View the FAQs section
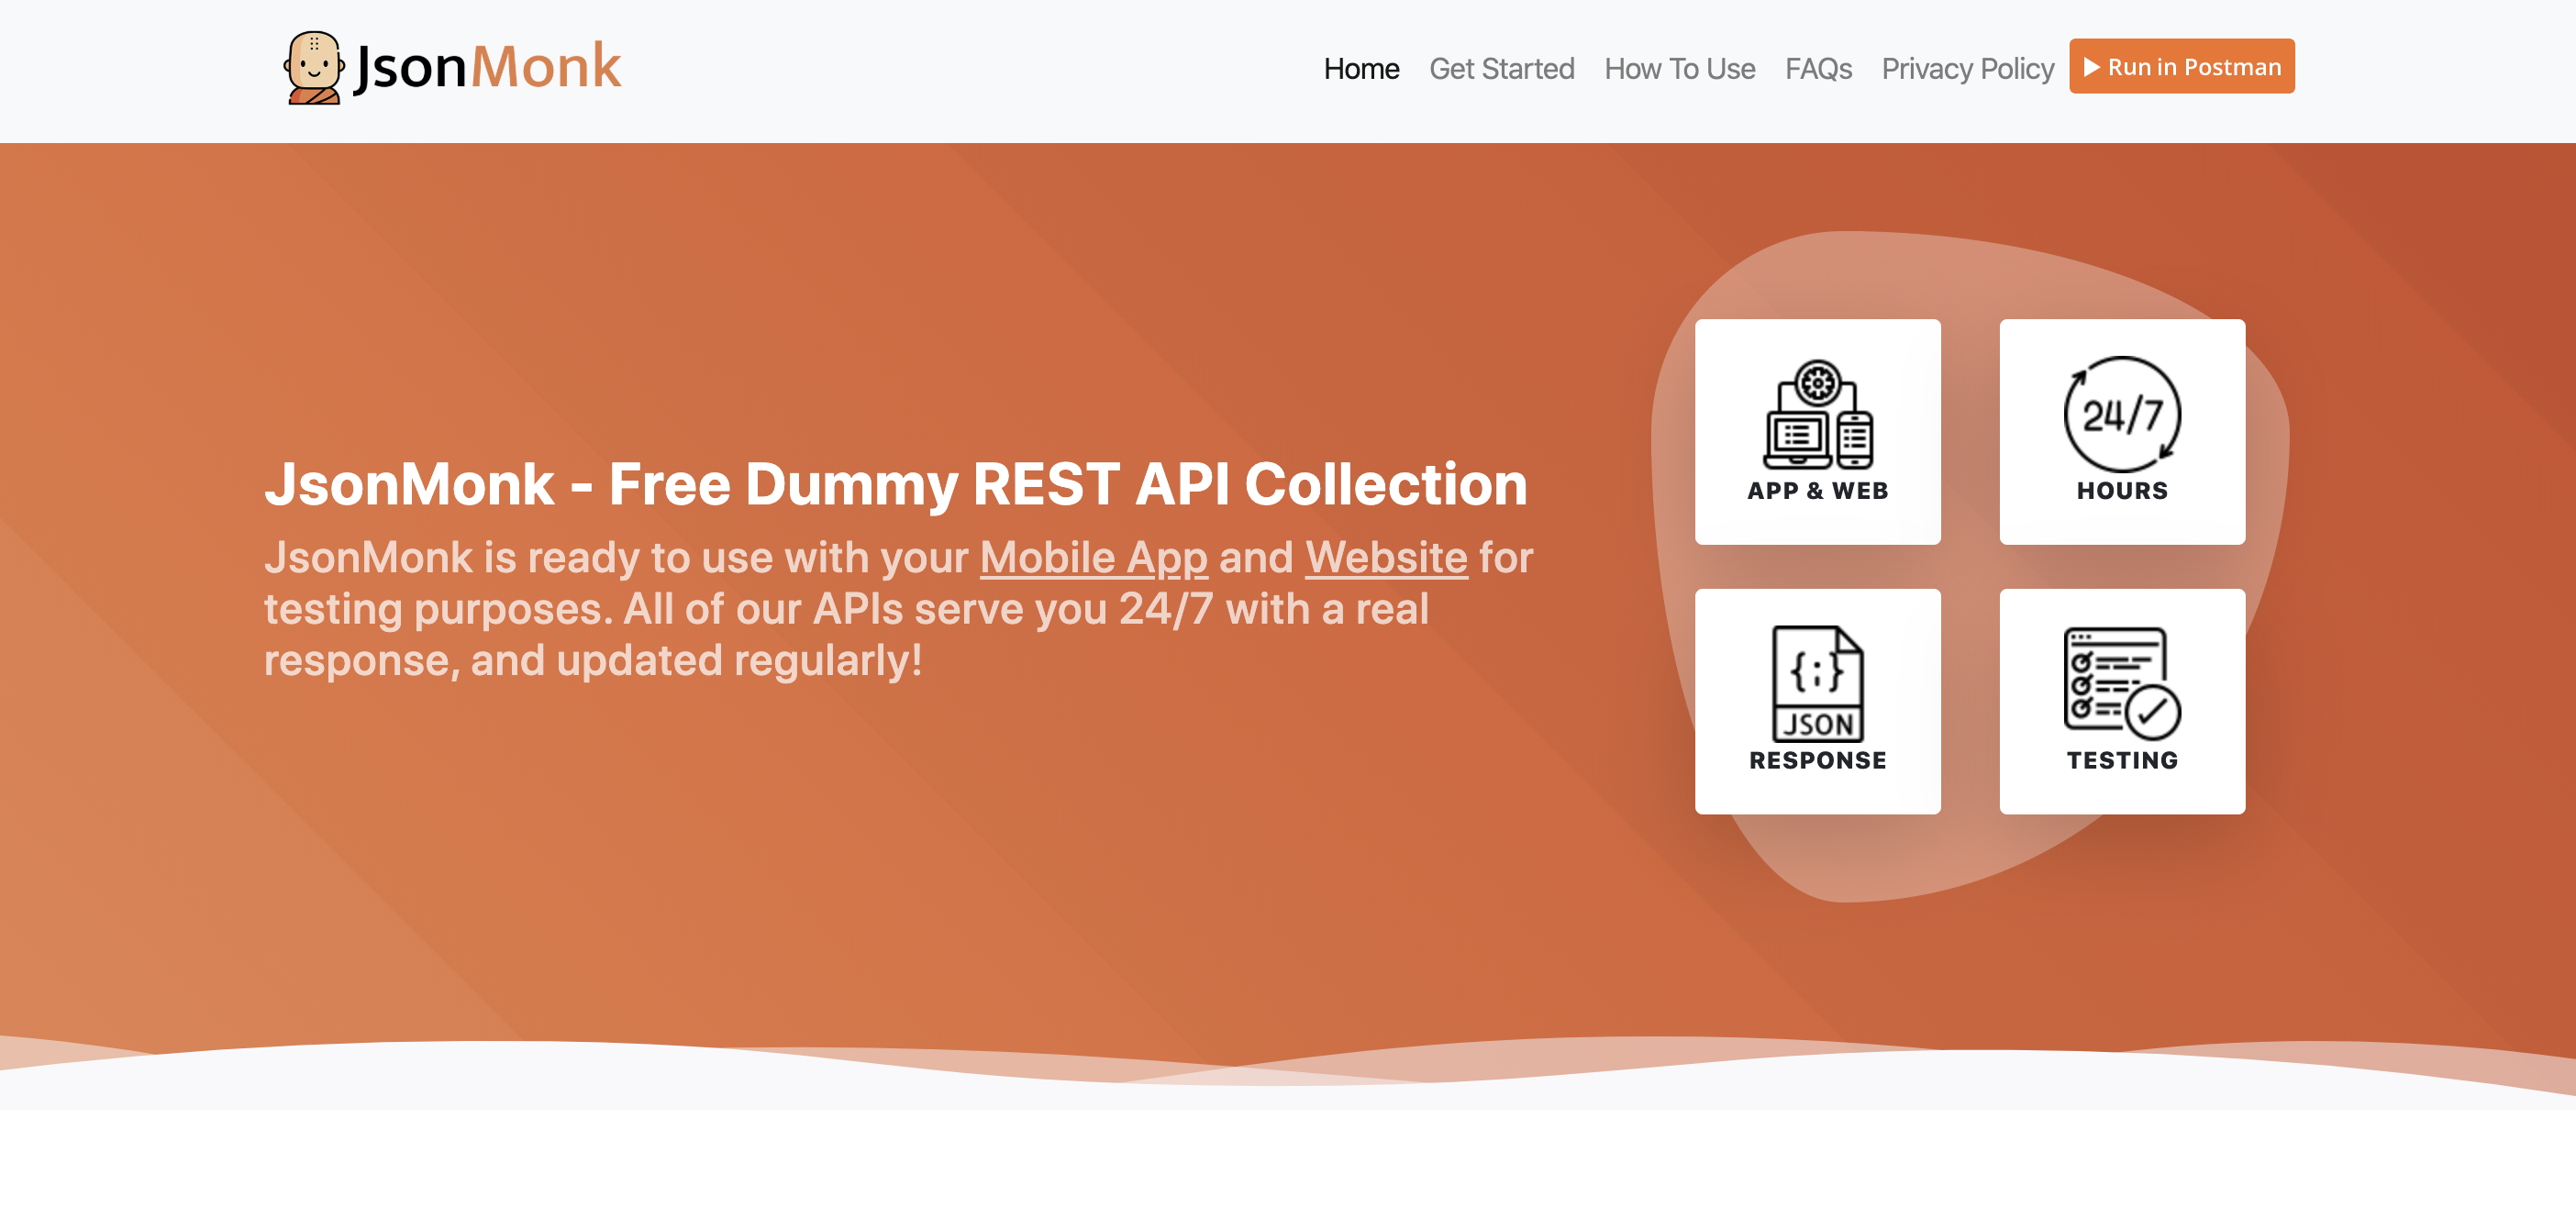The image size is (2576, 1218). (1818, 68)
